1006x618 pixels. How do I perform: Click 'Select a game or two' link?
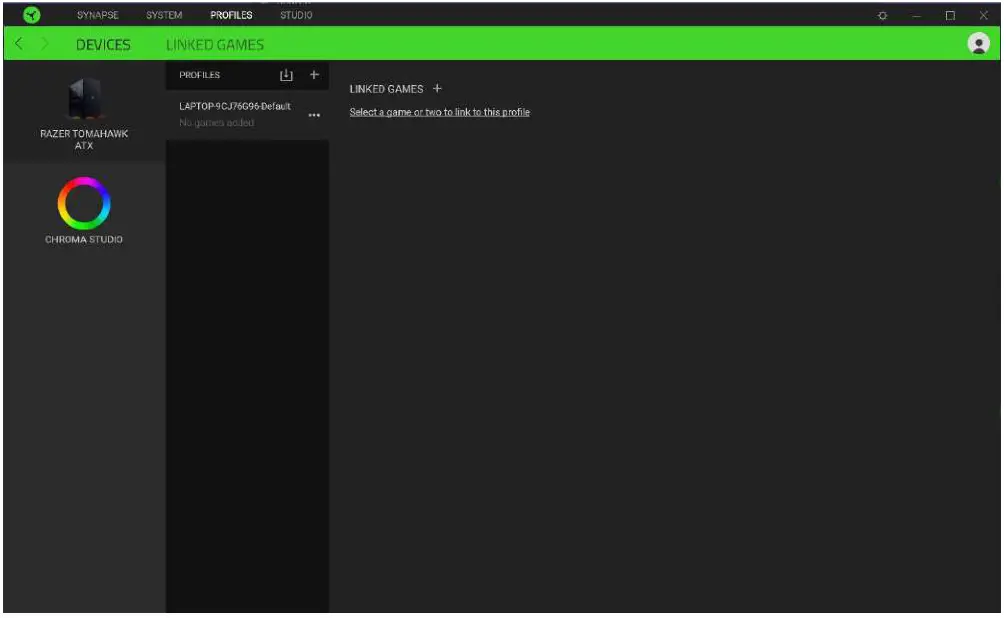[439, 112]
